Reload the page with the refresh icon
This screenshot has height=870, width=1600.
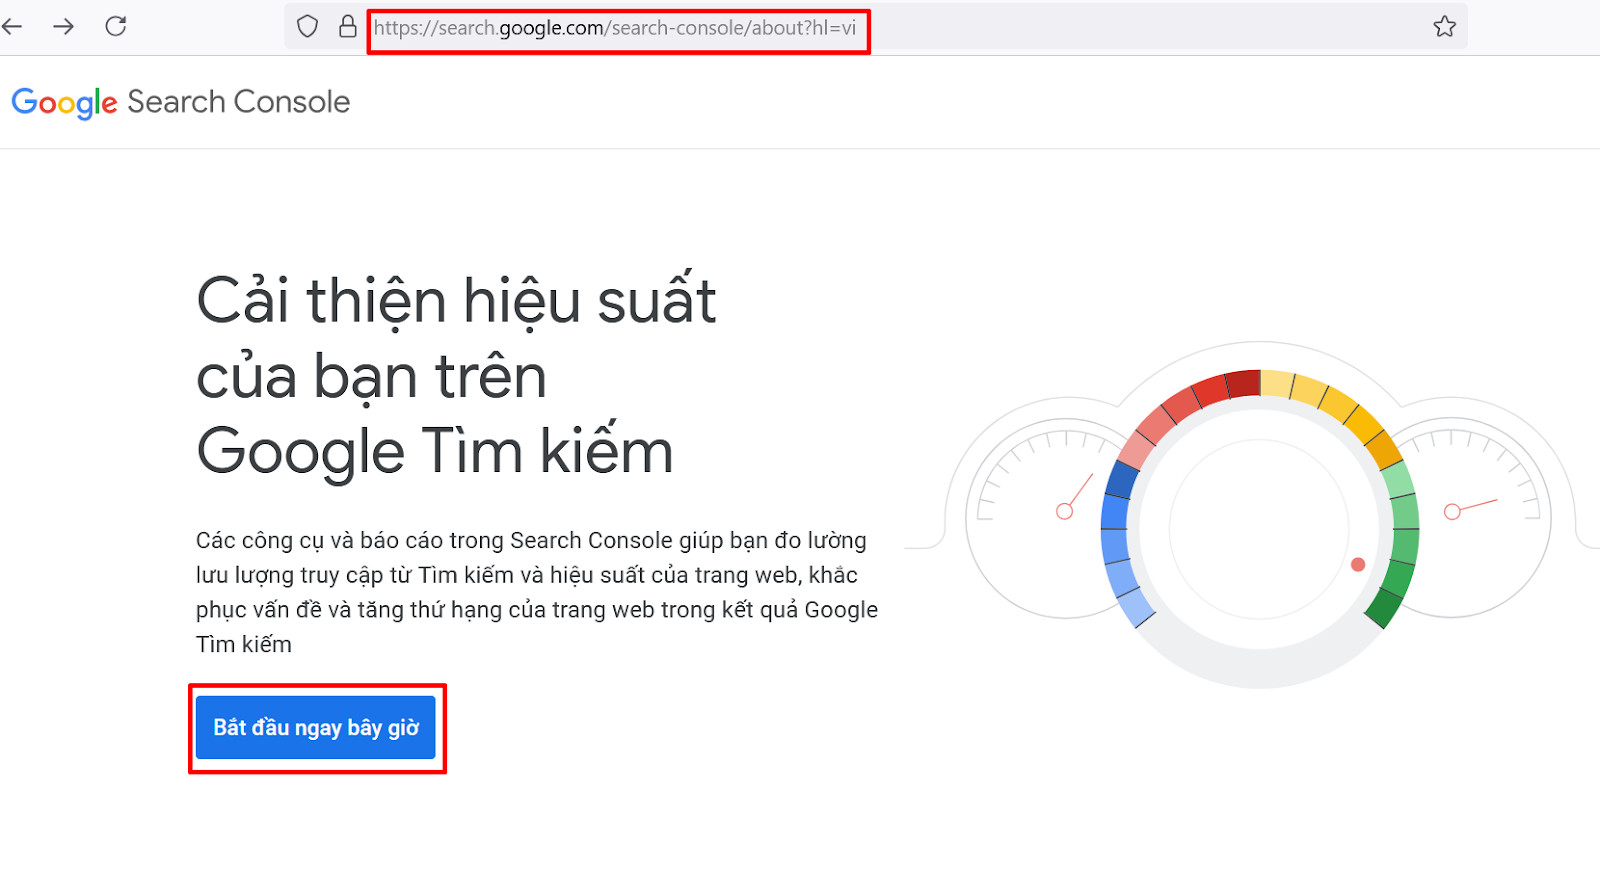[x=116, y=26]
